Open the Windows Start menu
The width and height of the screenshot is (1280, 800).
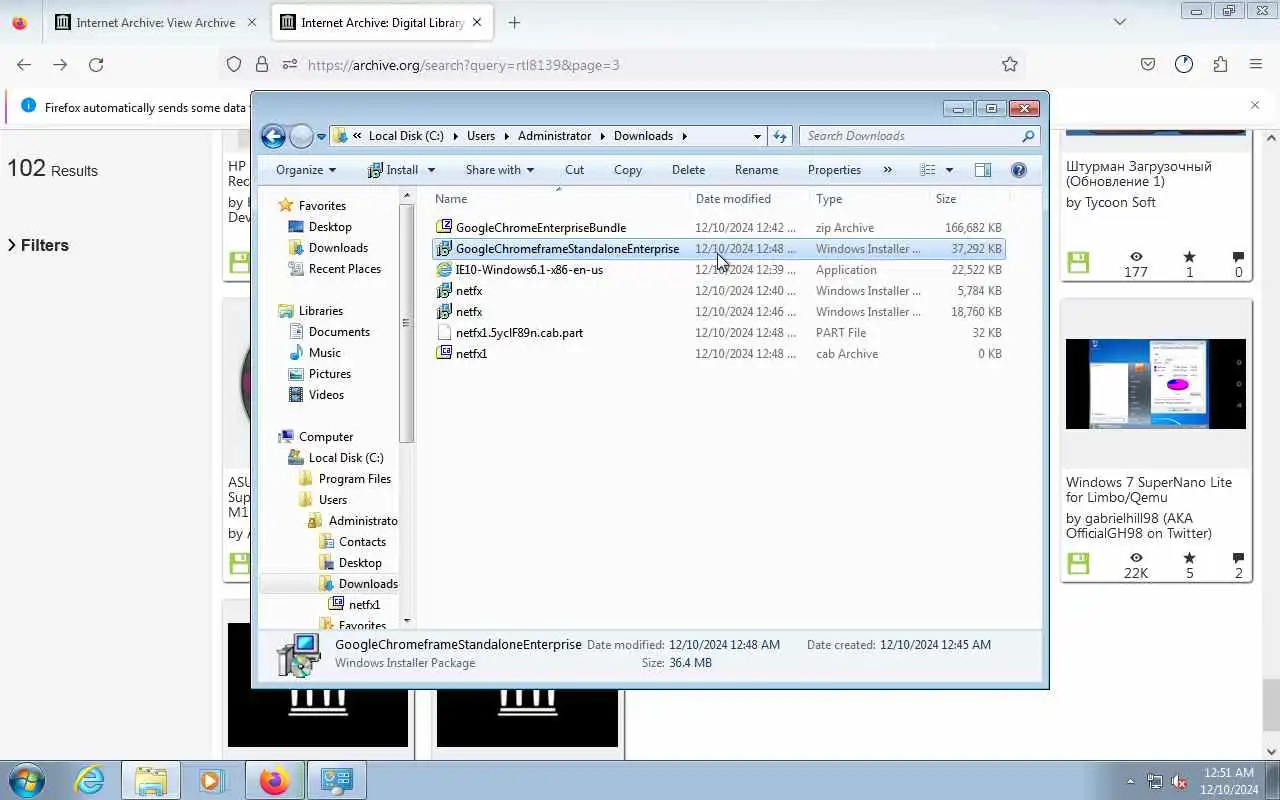click(x=26, y=780)
